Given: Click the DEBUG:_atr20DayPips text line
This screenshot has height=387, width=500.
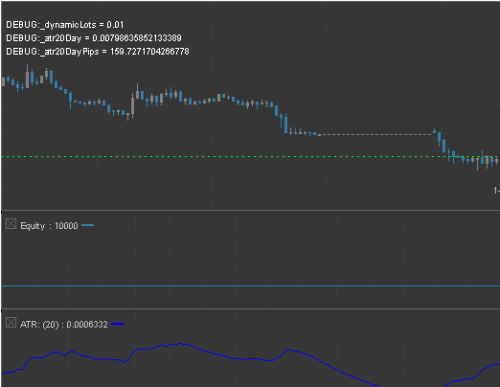Looking at the screenshot, I should click(x=97, y=52).
